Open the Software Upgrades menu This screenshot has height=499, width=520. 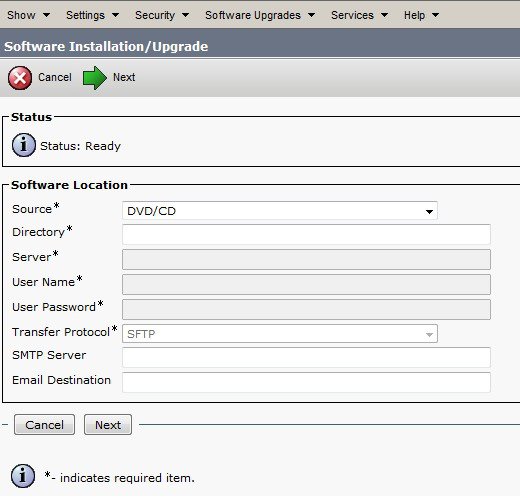pyautogui.click(x=260, y=15)
